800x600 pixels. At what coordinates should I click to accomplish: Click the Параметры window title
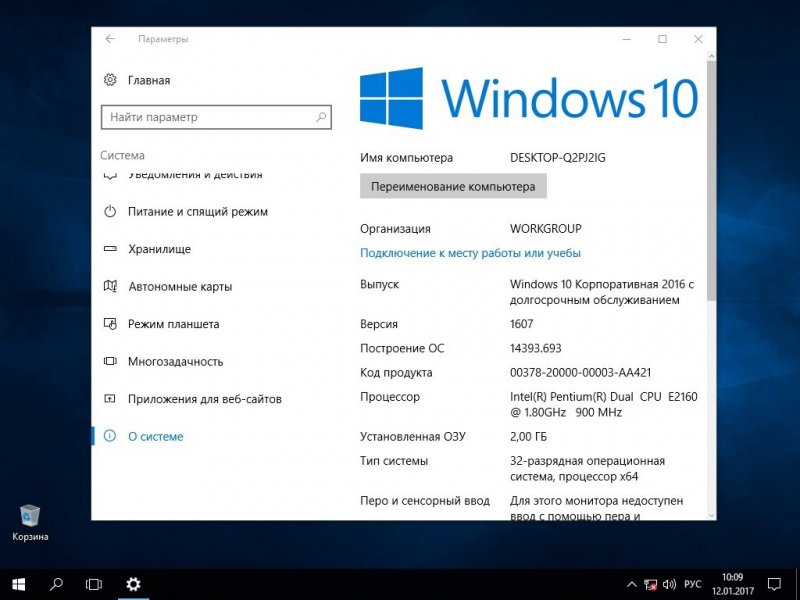point(163,39)
